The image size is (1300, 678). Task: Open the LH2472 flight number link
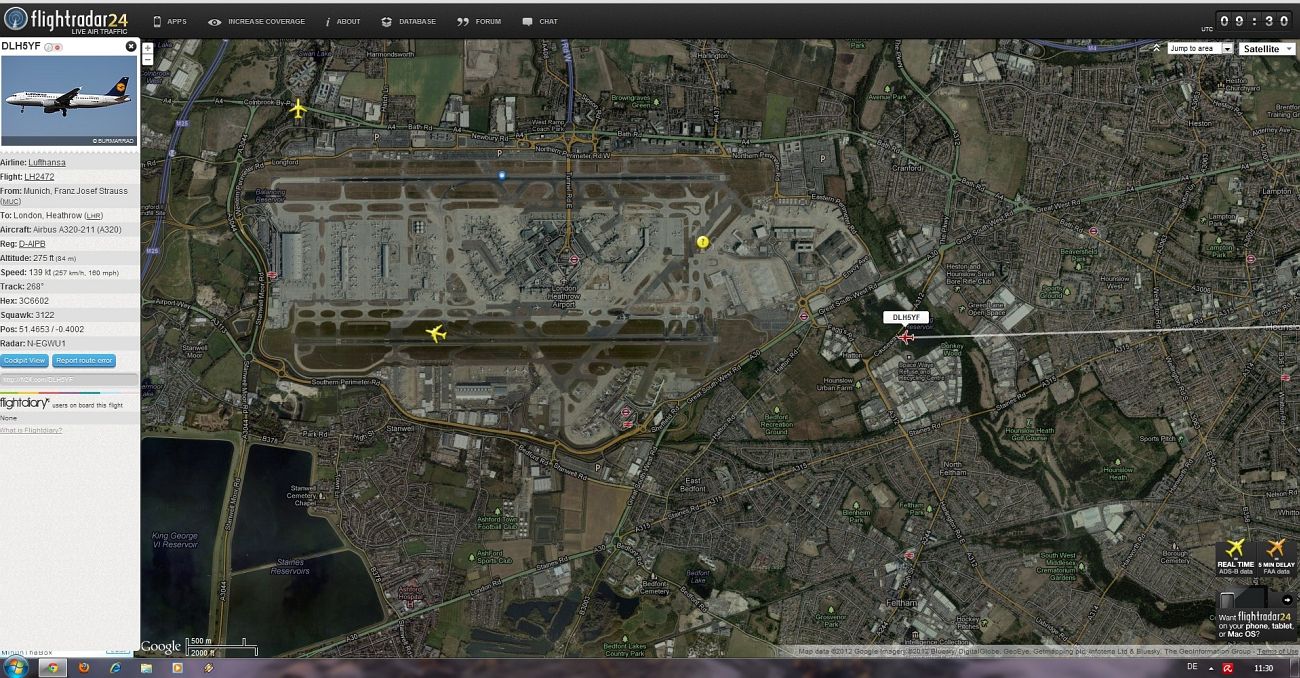click(x=40, y=177)
